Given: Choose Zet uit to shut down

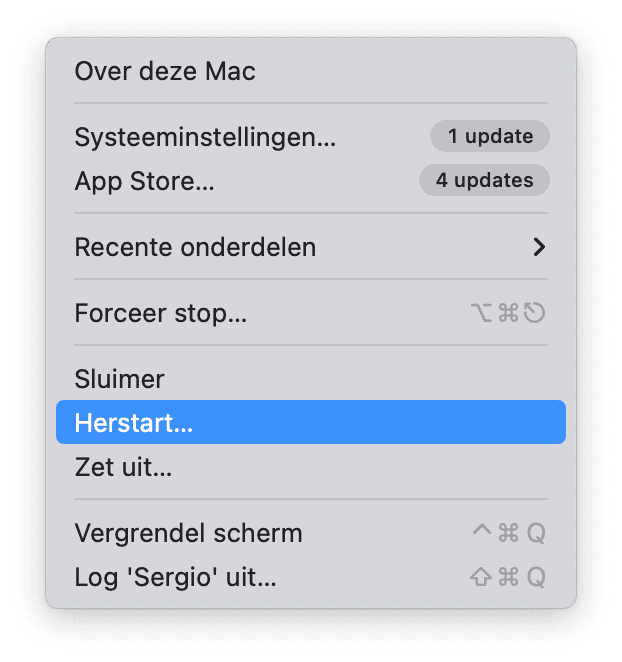Looking at the screenshot, I should 123,466.
